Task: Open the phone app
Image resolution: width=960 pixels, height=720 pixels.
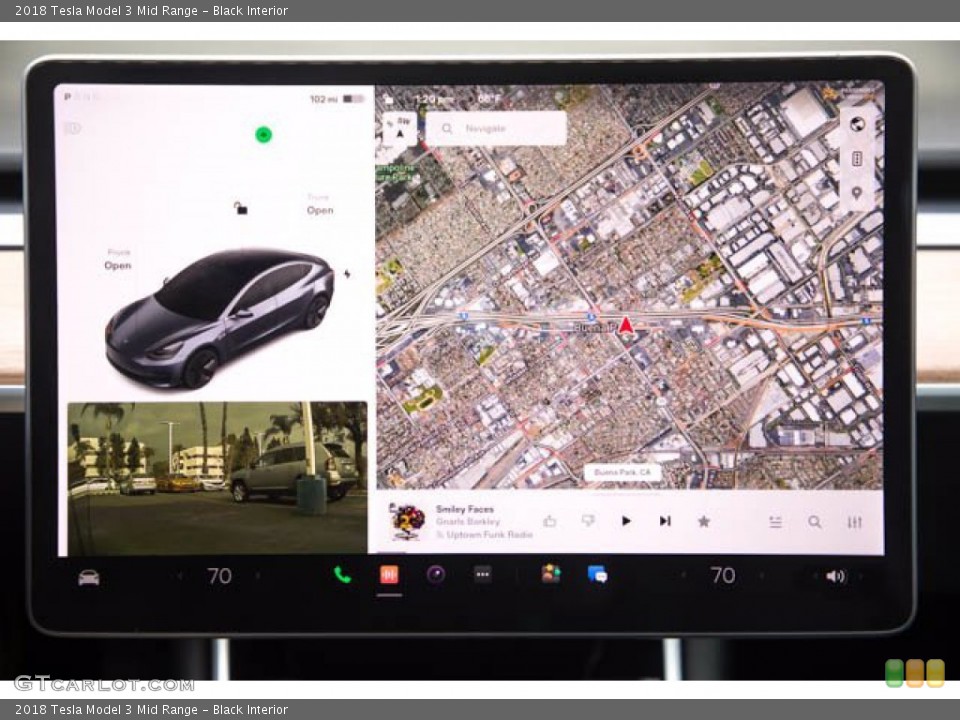Action: (x=342, y=575)
